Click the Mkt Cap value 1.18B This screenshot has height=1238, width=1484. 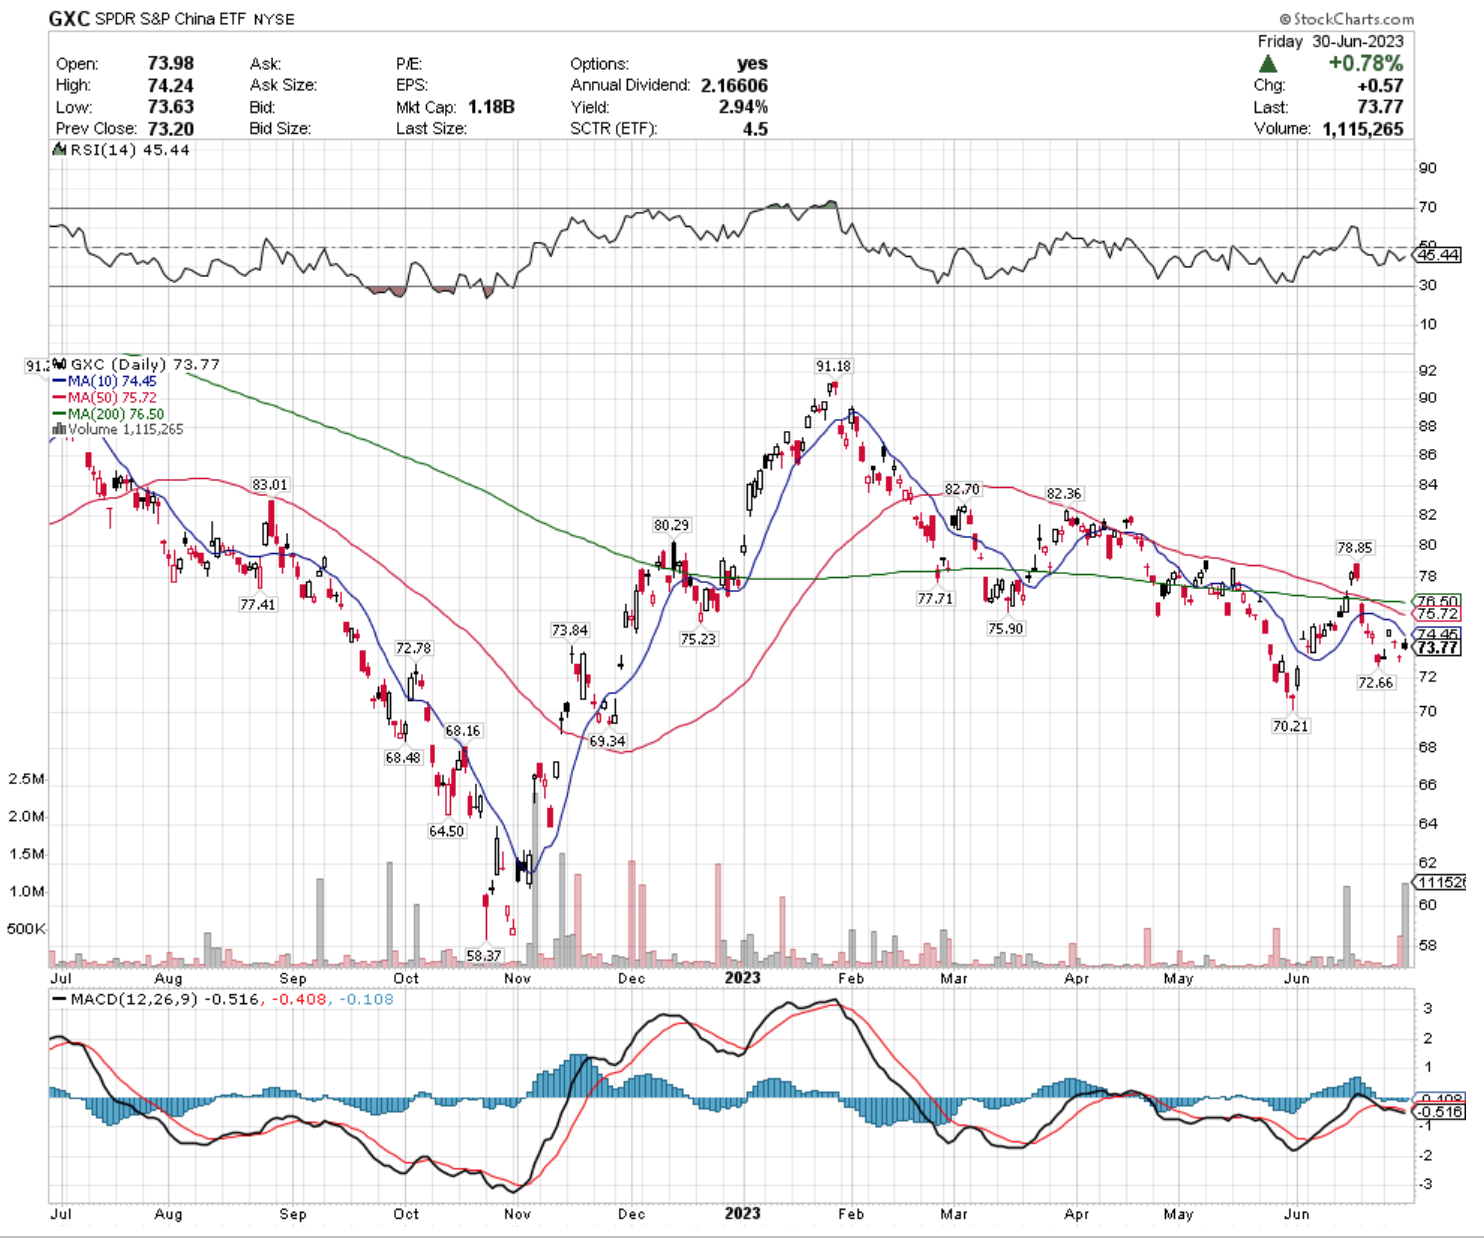[491, 107]
